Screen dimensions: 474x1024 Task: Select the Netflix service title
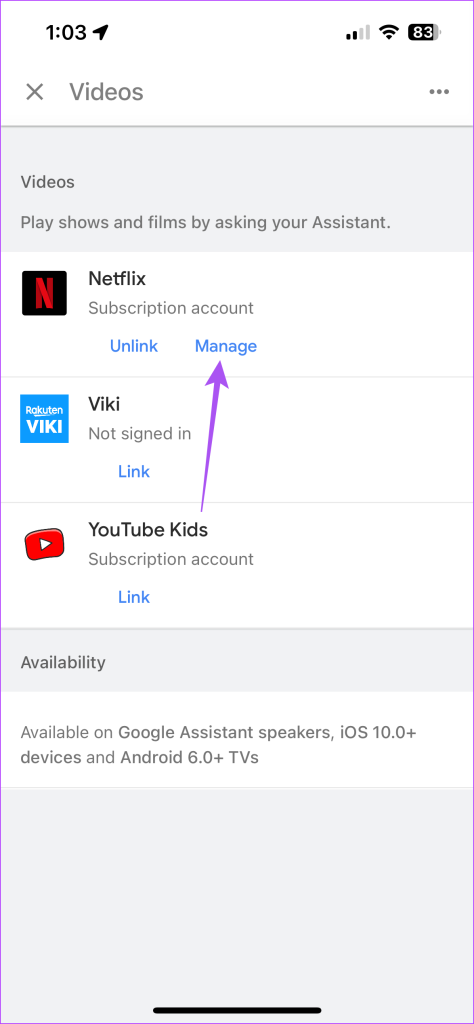(117, 279)
